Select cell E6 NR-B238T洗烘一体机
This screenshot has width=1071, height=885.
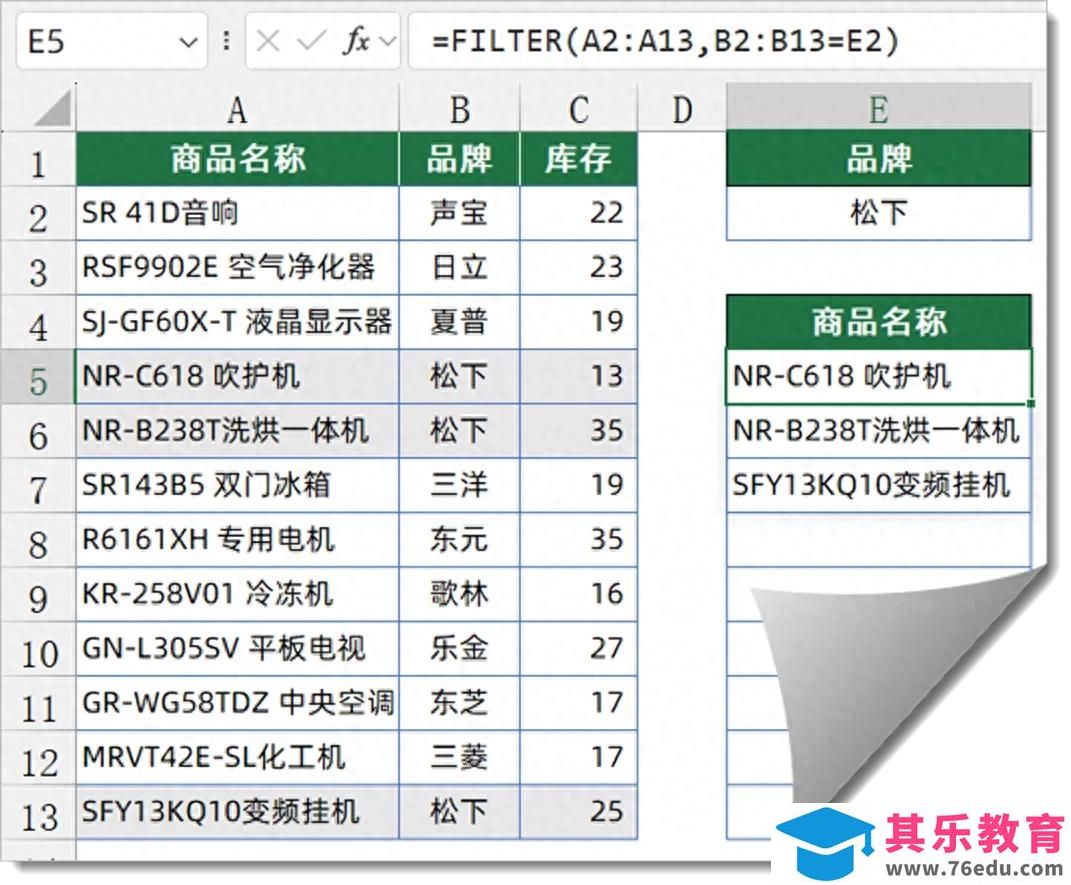click(878, 431)
